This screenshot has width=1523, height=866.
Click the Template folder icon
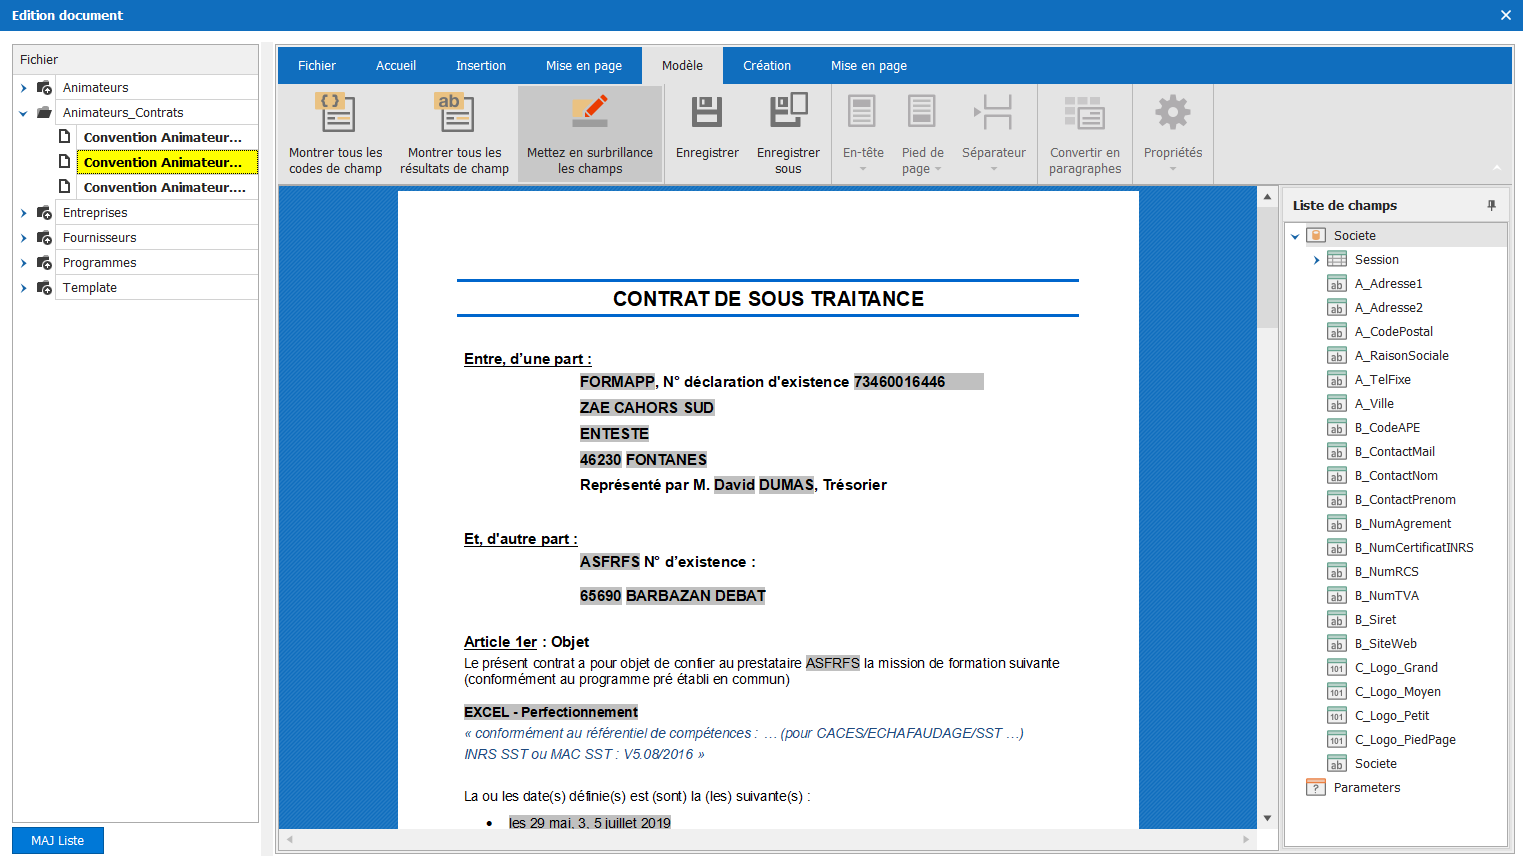(44, 288)
